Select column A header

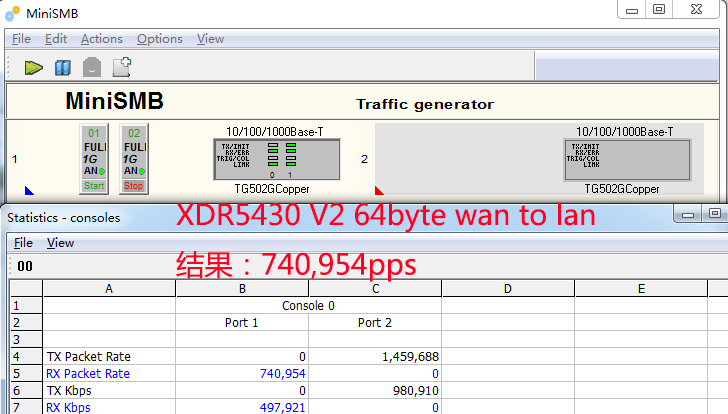[109, 289]
